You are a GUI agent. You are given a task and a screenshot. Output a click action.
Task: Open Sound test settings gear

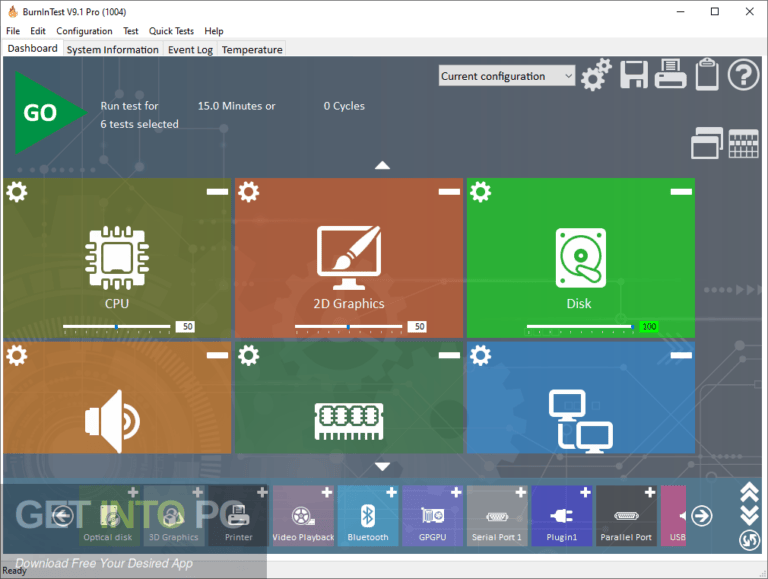17,355
